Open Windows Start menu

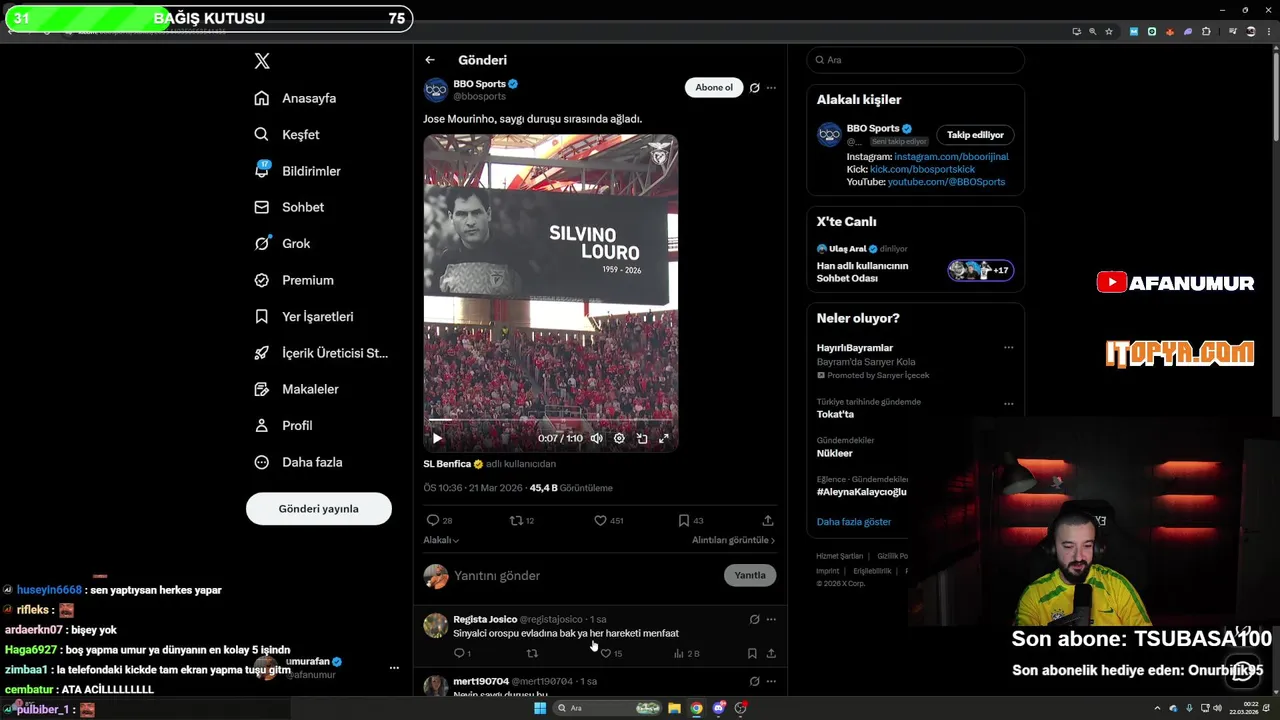tap(540, 708)
